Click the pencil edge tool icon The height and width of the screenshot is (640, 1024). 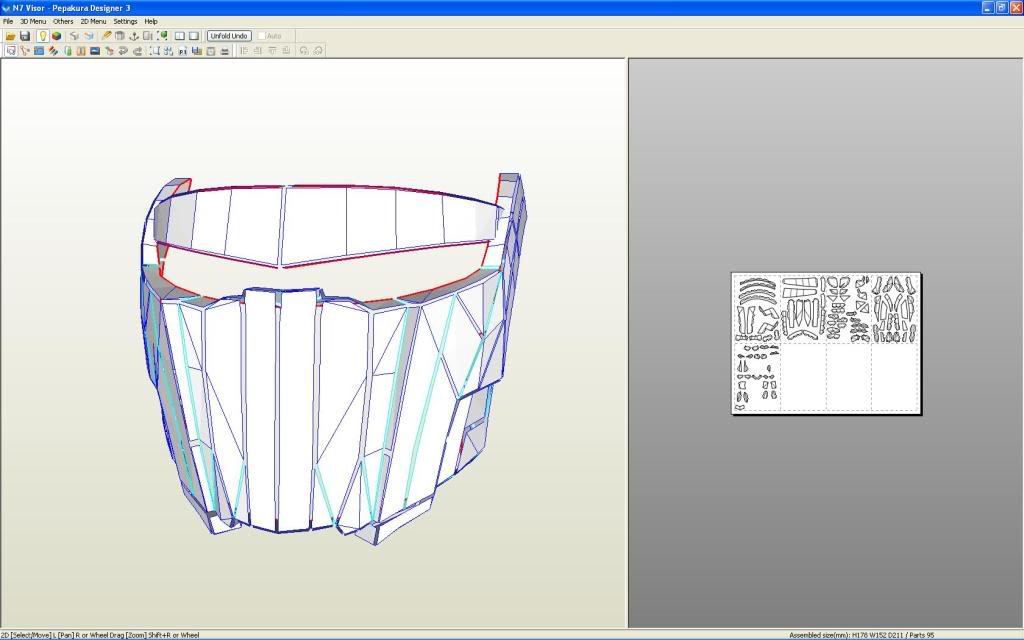tap(106, 36)
